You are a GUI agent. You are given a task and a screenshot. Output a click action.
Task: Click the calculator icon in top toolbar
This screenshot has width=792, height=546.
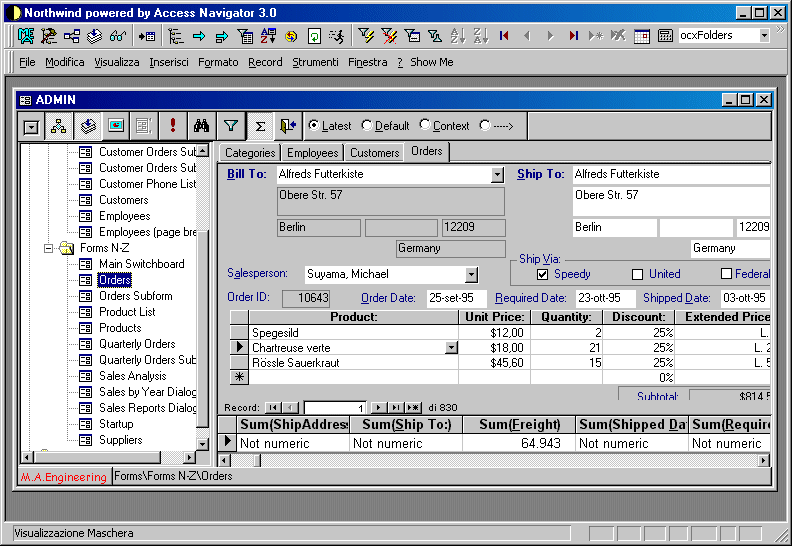pyautogui.click(x=665, y=36)
